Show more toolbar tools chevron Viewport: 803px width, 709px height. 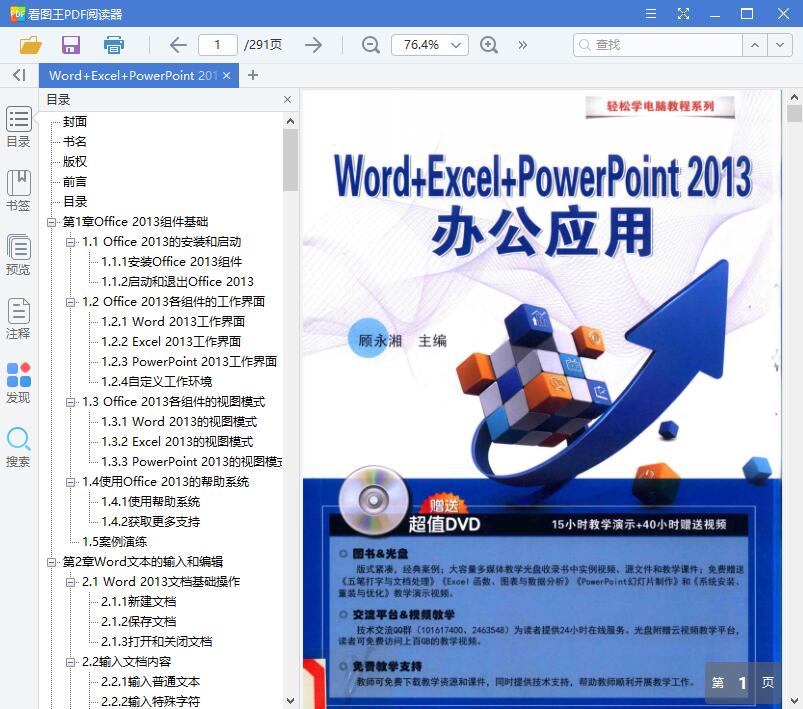click(522, 45)
